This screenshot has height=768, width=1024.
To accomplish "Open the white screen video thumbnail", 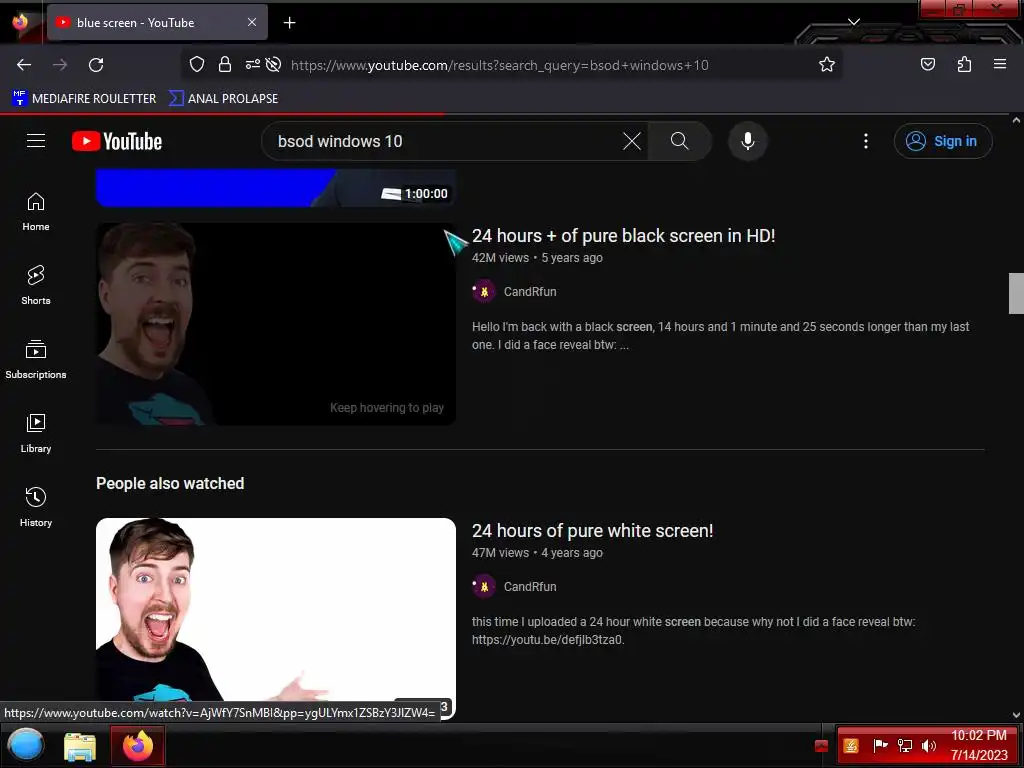I will point(276,618).
